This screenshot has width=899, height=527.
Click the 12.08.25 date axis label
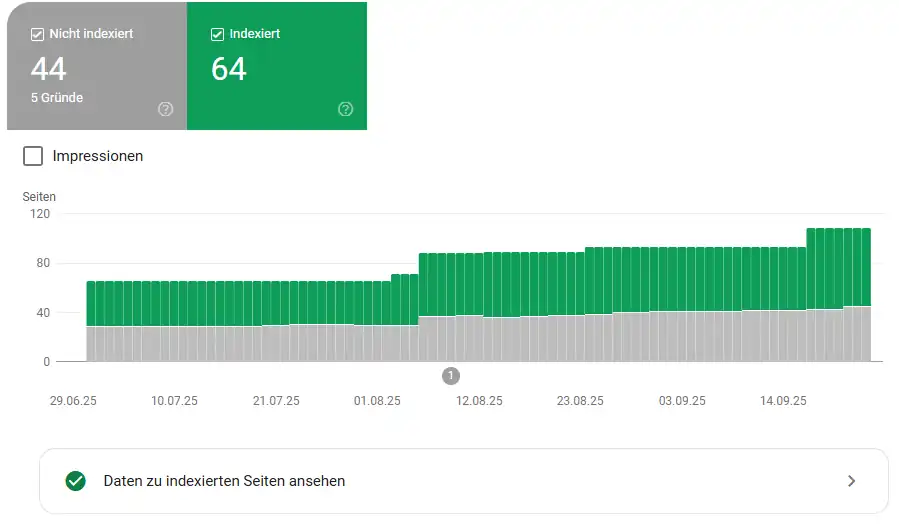click(479, 401)
